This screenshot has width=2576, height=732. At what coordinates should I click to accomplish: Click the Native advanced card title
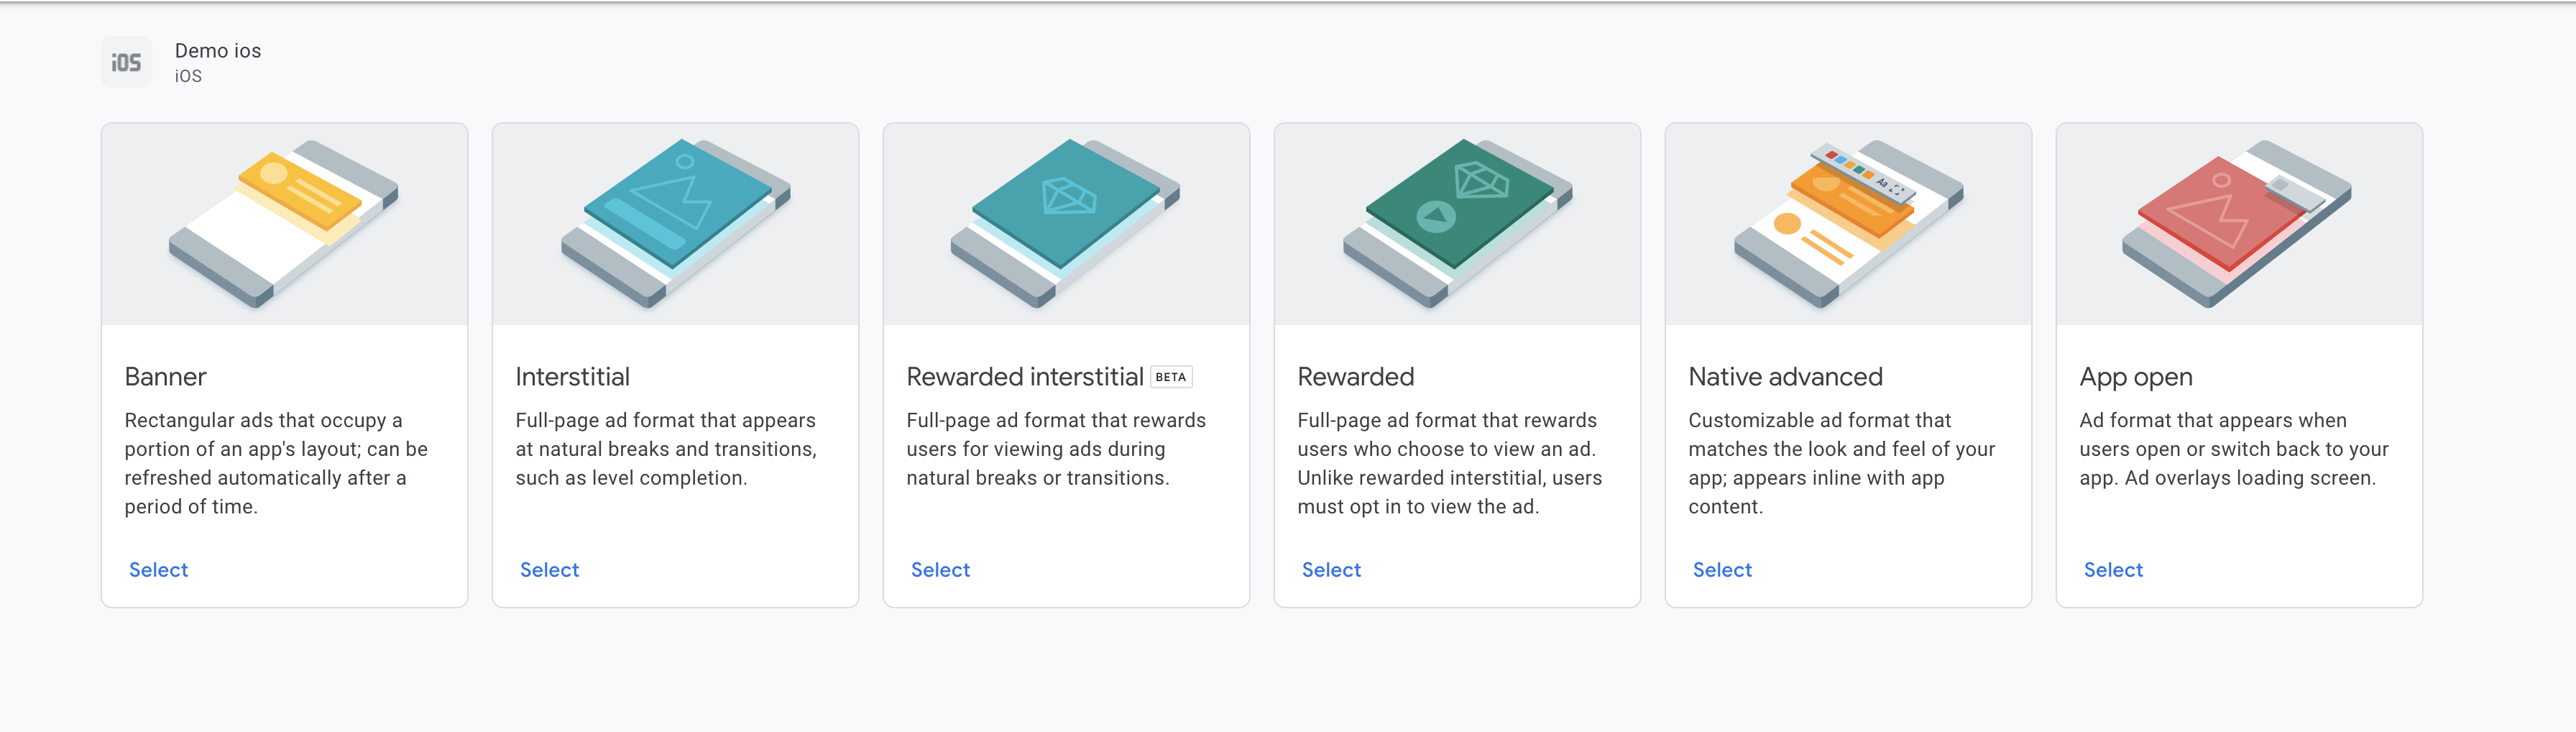click(1785, 377)
